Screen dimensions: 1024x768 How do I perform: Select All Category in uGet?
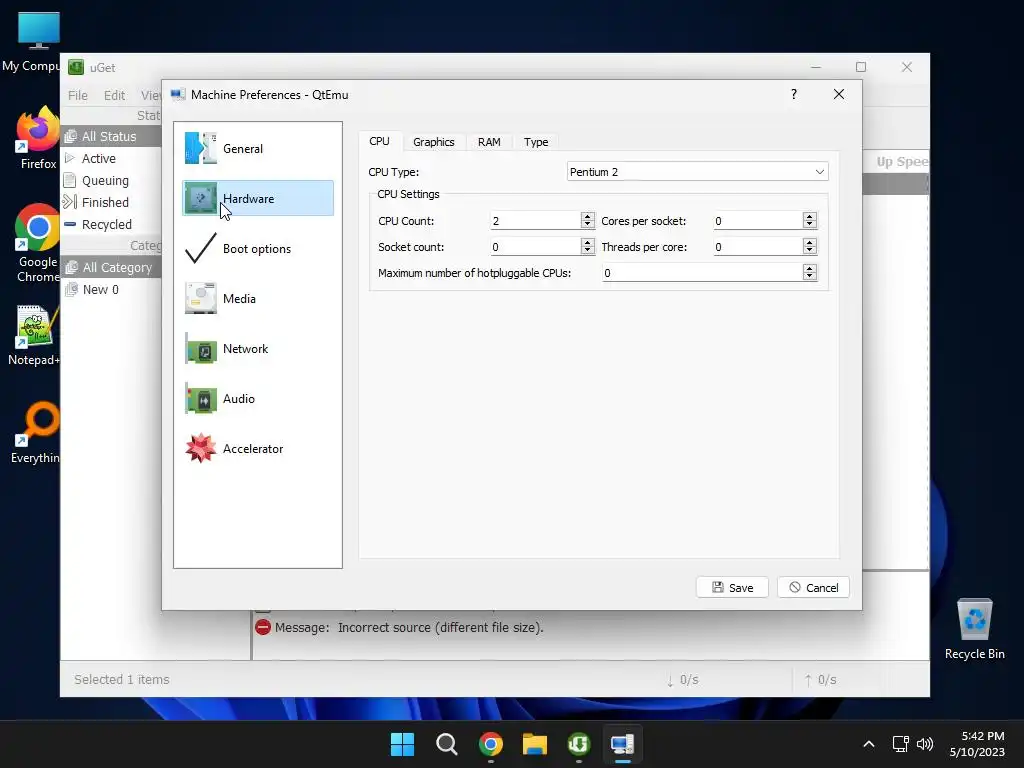tap(111, 267)
